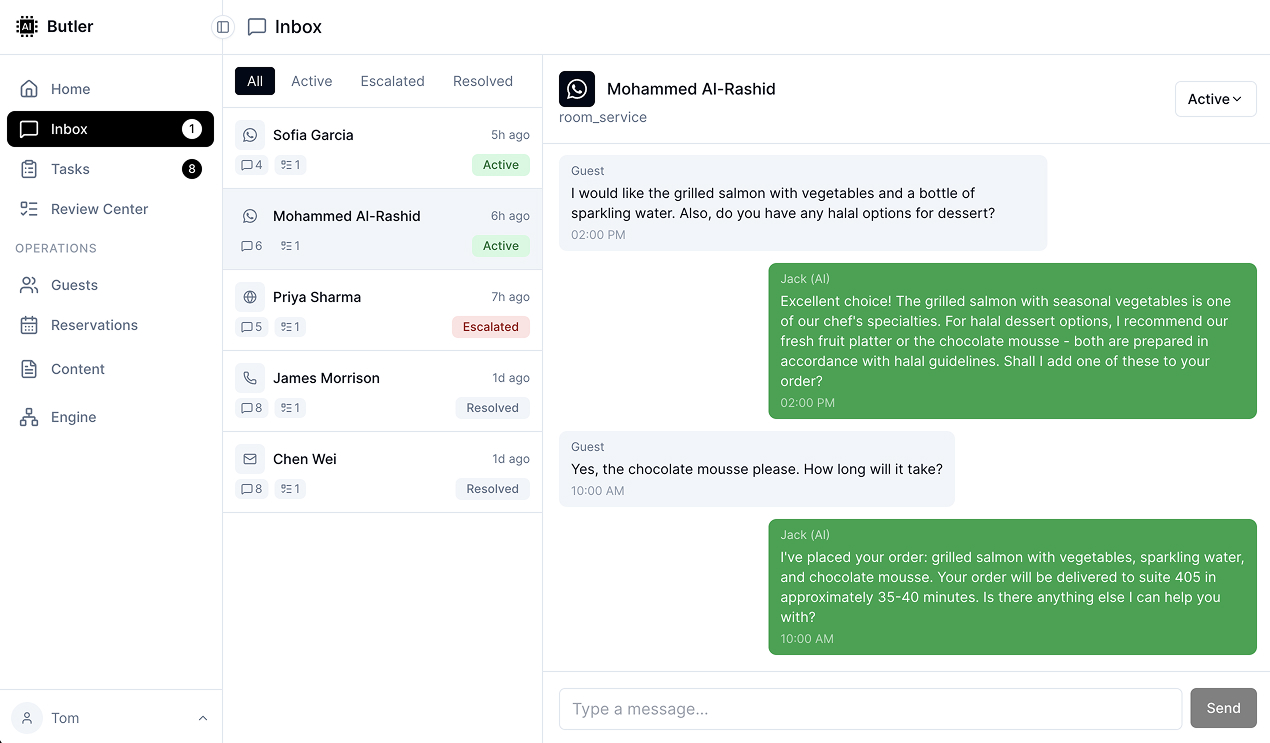Switch to the Resolved filter tab
This screenshot has height=743, width=1270.
(483, 80)
